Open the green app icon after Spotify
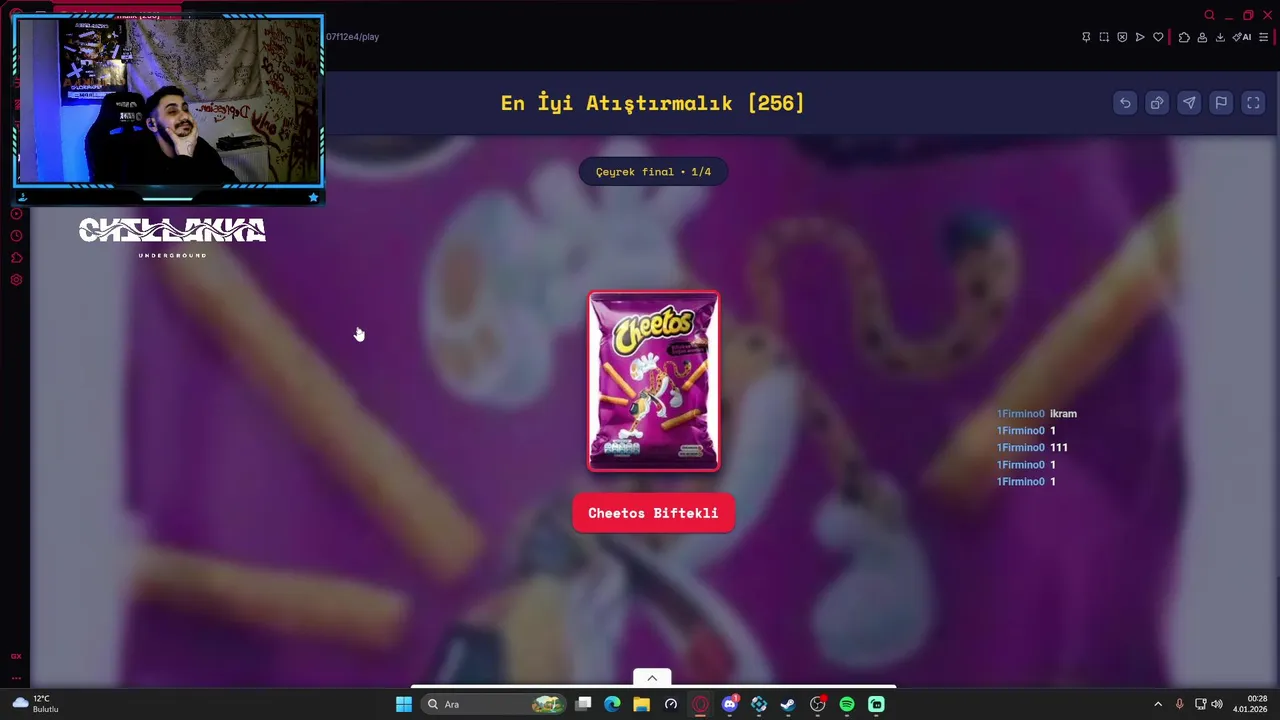This screenshot has width=1280, height=720. 876,704
